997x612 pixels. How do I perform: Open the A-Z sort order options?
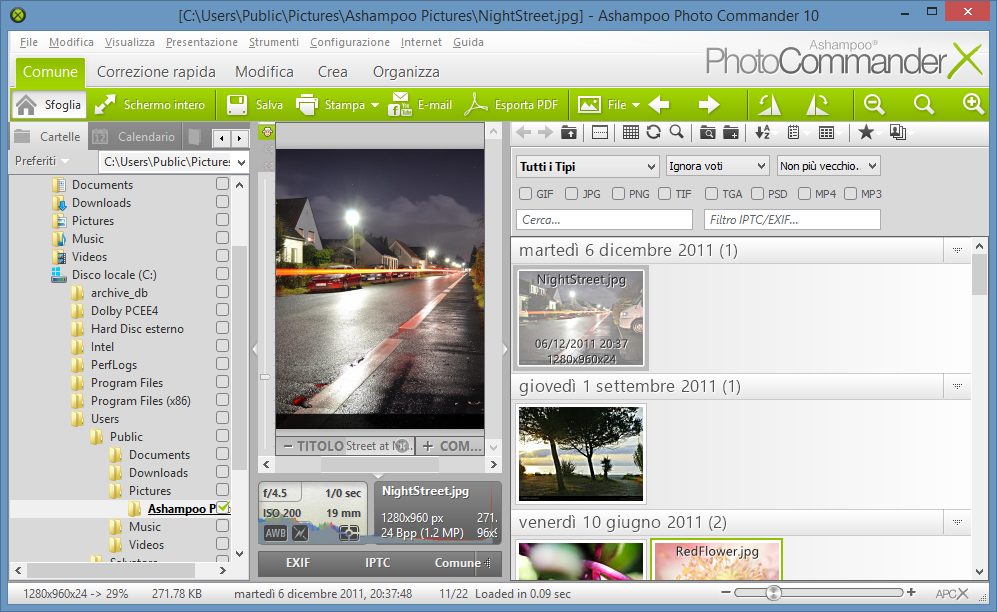pos(762,132)
